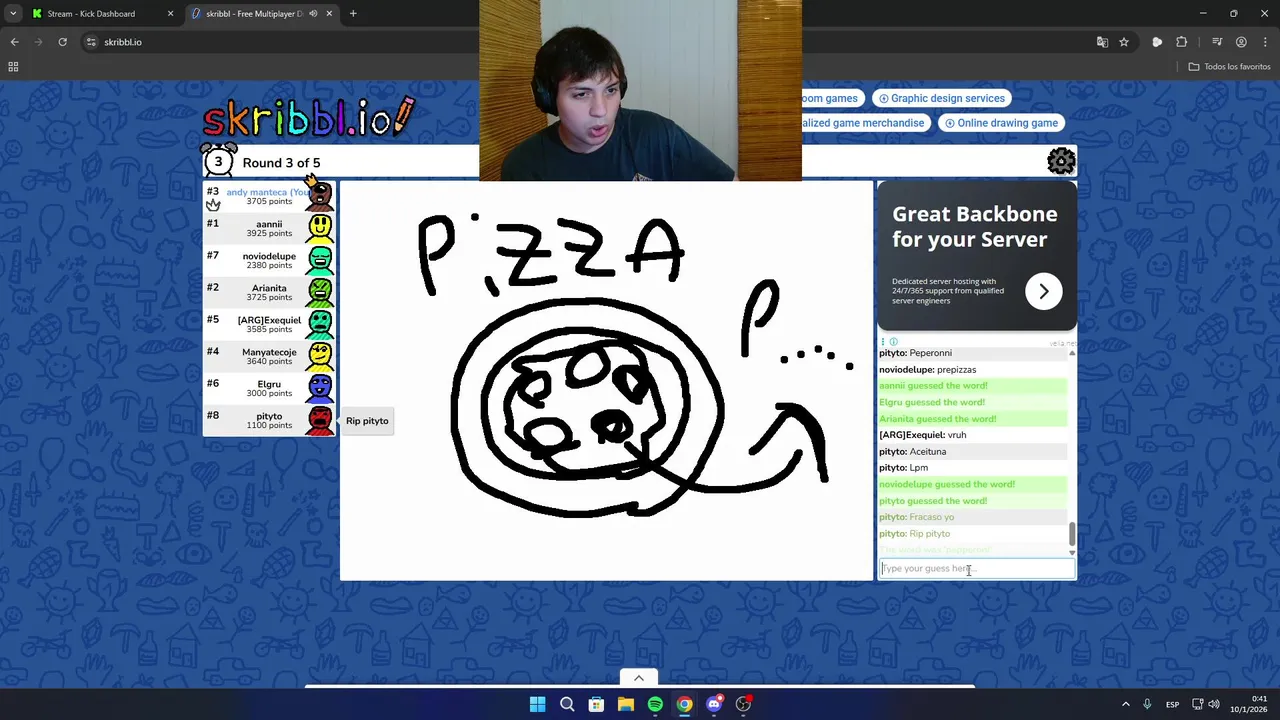Open File Explorer from taskbar

click(x=626, y=704)
